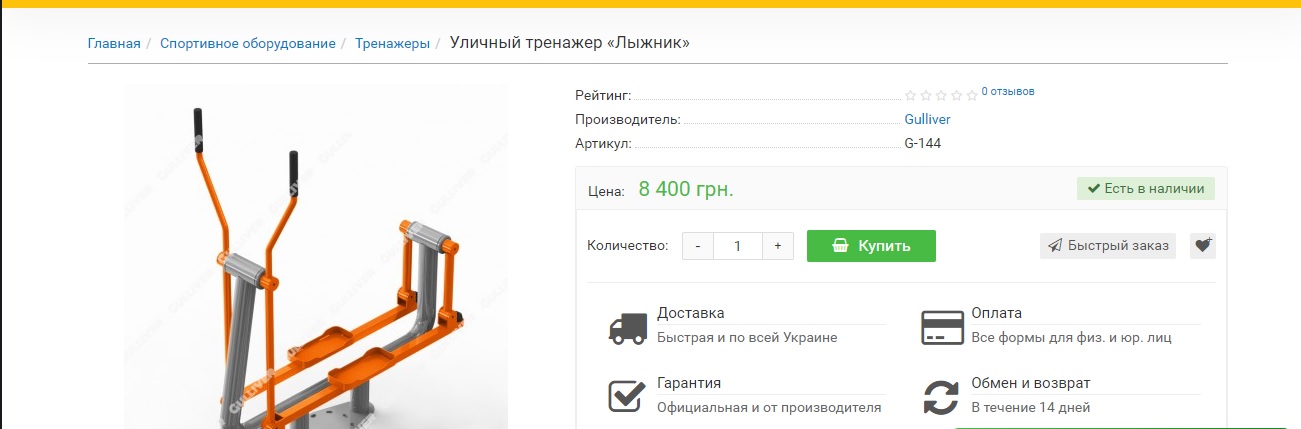Open Спортивное оборудование breadcrumb link

coord(248,43)
